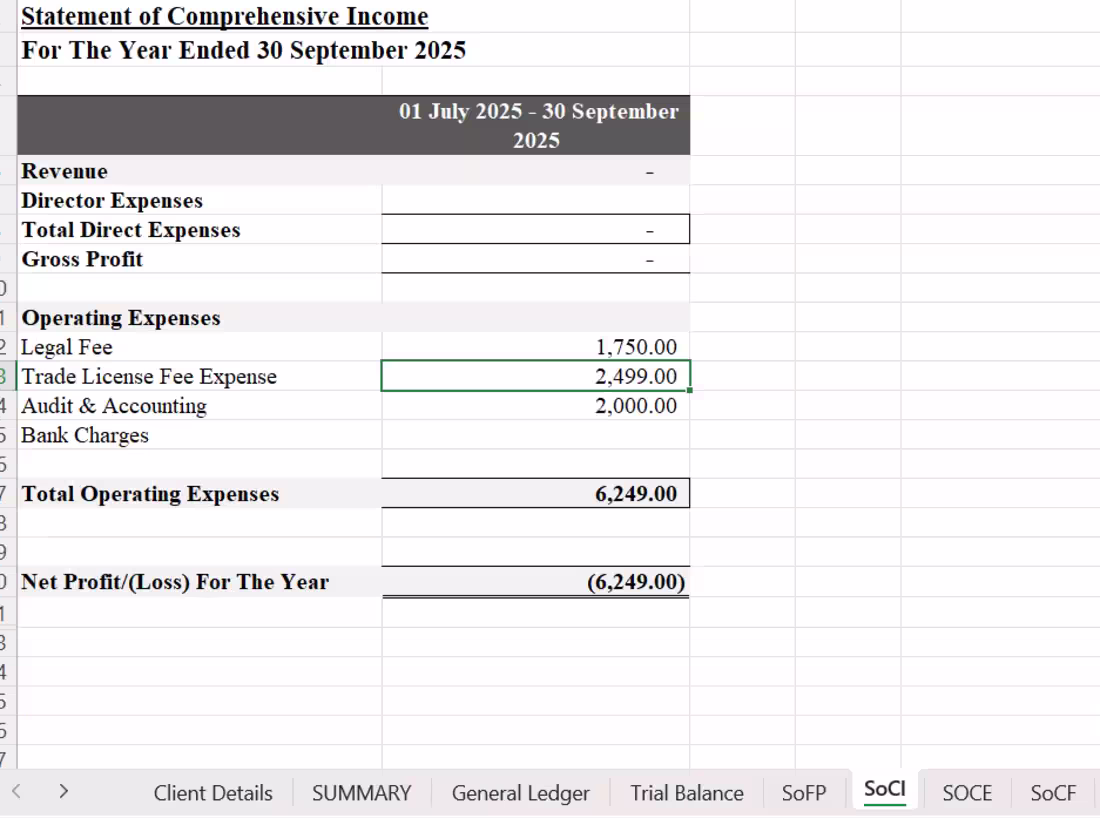The height and width of the screenshot is (818, 1100).
Task: Select the 1,750.00 Legal Fee amount
Action: (x=536, y=347)
